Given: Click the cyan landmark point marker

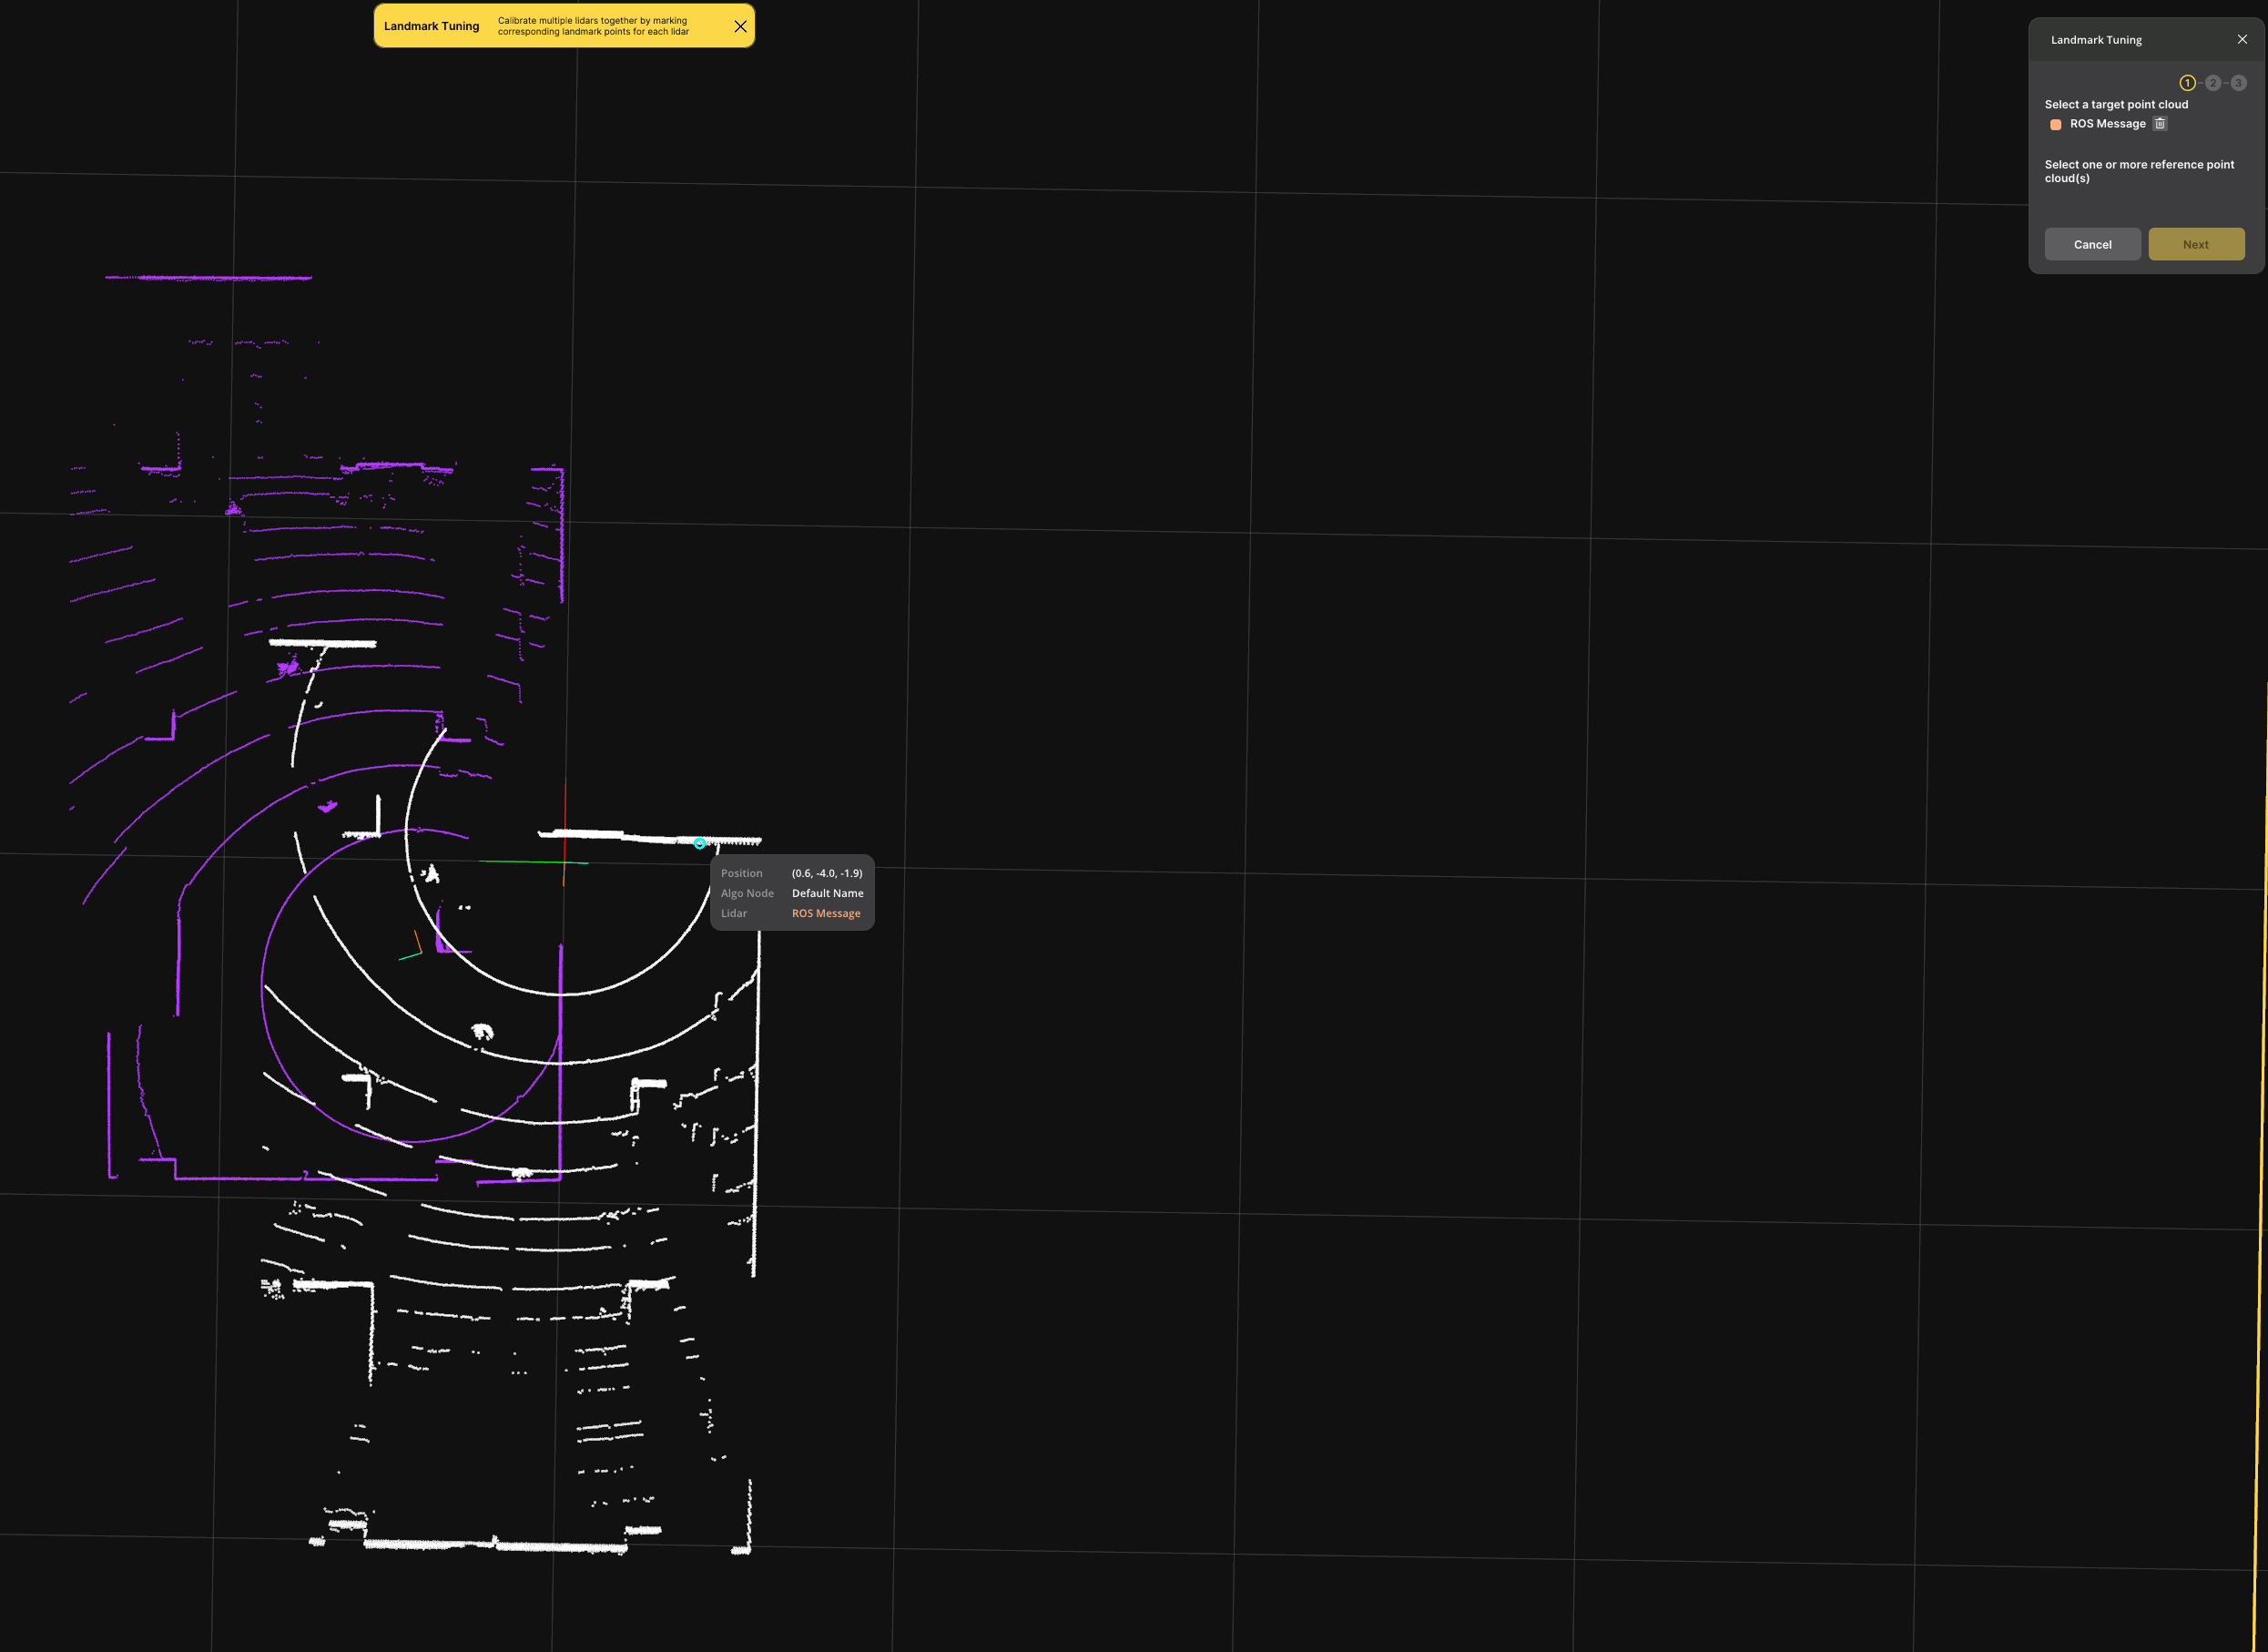Looking at the screenshot, I should [699, 844].
